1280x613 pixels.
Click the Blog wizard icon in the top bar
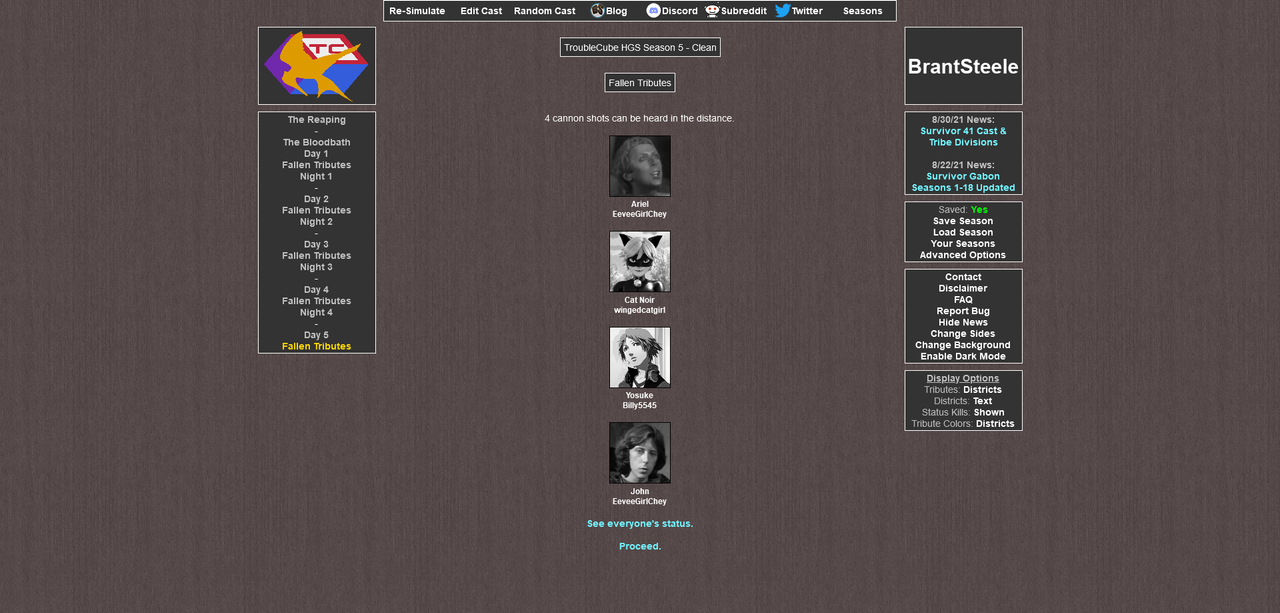click(597, 11)
